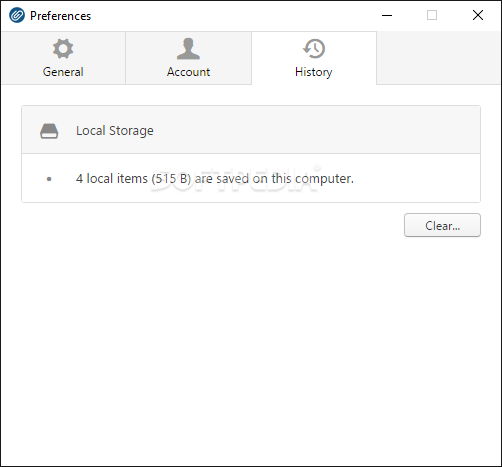The height and width of the screenshot is (467, 502).
Task: Open the Account tab label
Action: pos(188,72)
